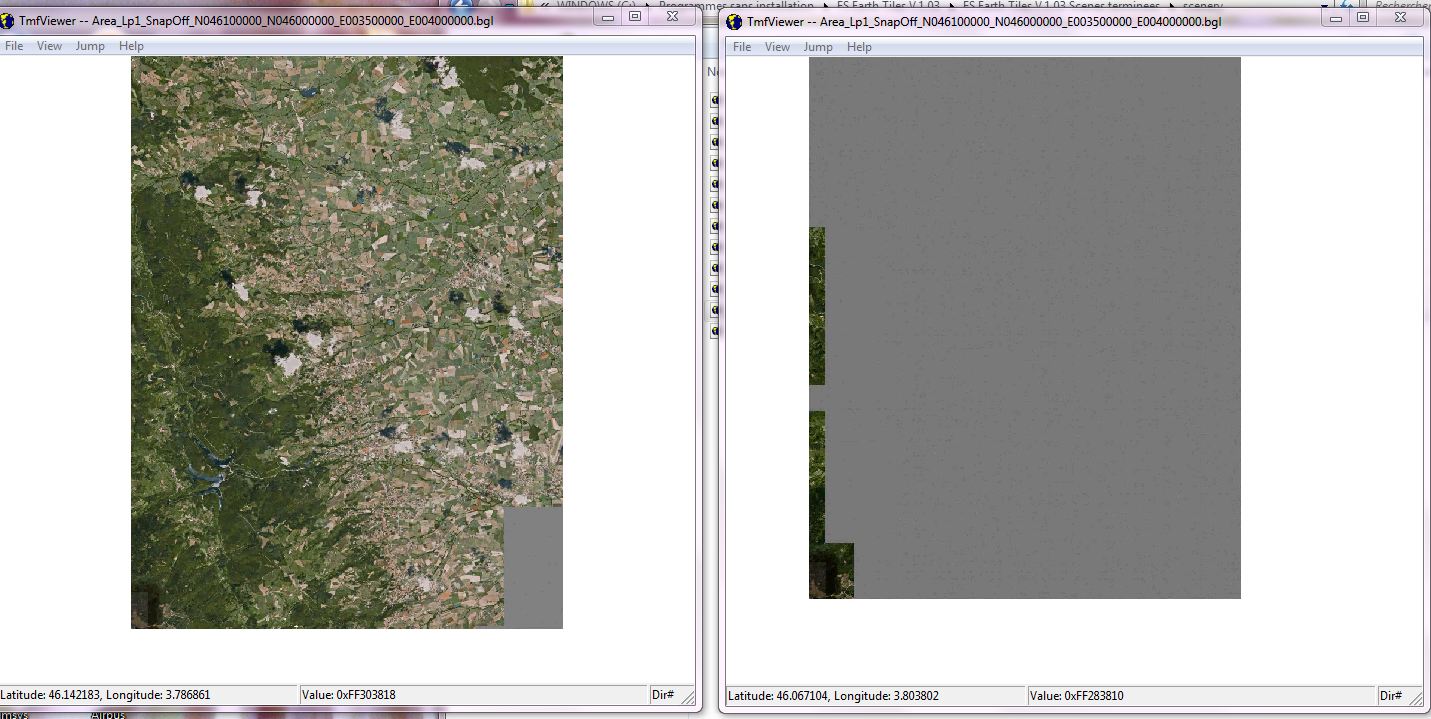The image size is (1431, 719).
Task: Click the large grey image in right window
Action: coord(1025,327)
